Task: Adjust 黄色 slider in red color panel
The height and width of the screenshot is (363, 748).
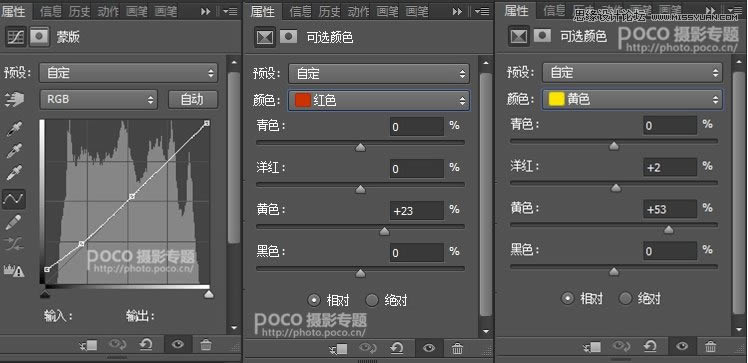Action: (384, 232)
